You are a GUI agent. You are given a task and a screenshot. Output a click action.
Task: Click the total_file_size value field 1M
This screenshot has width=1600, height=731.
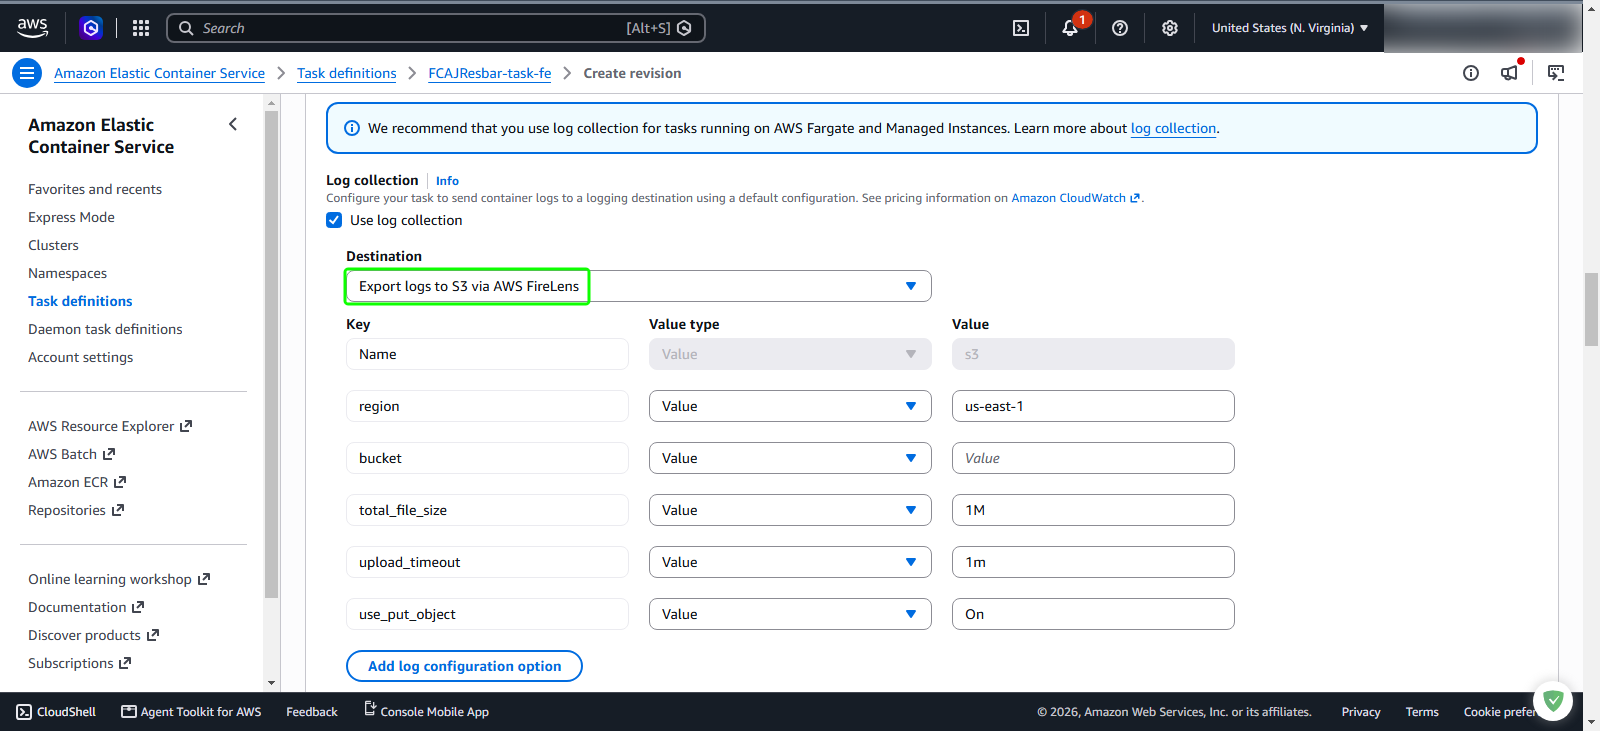[1093, 510]
